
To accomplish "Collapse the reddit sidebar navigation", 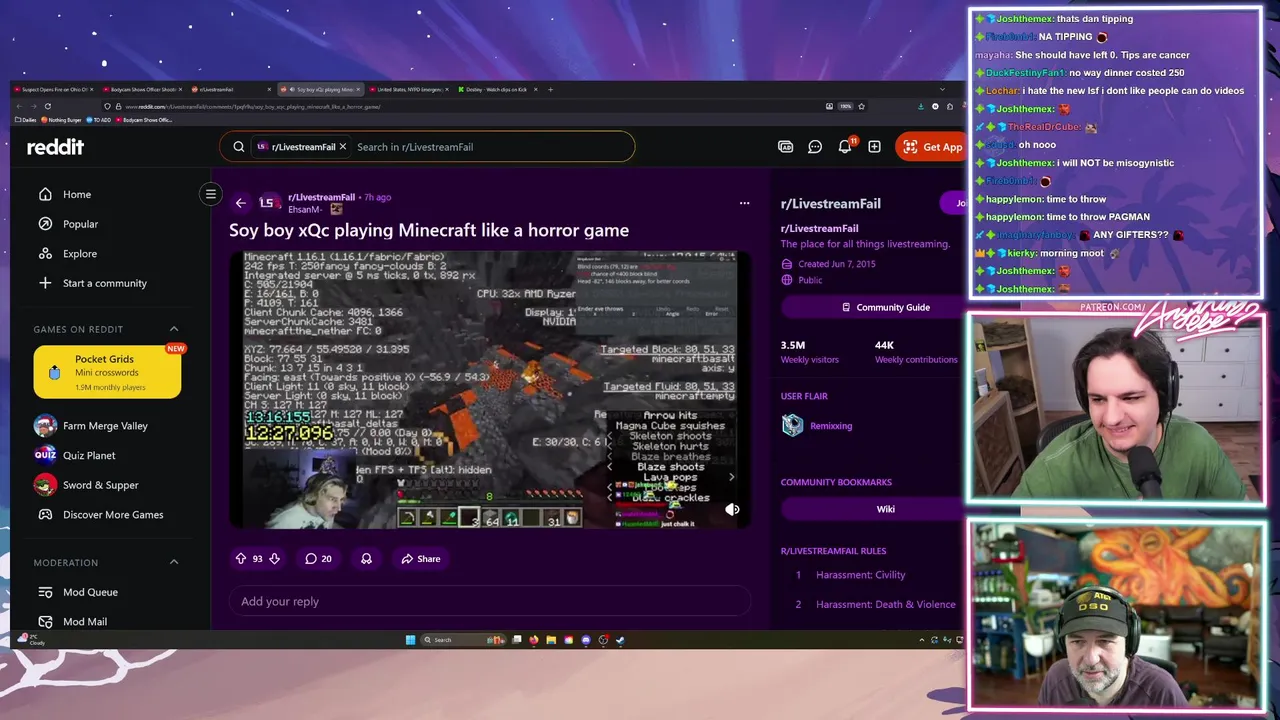I will 210,194.
